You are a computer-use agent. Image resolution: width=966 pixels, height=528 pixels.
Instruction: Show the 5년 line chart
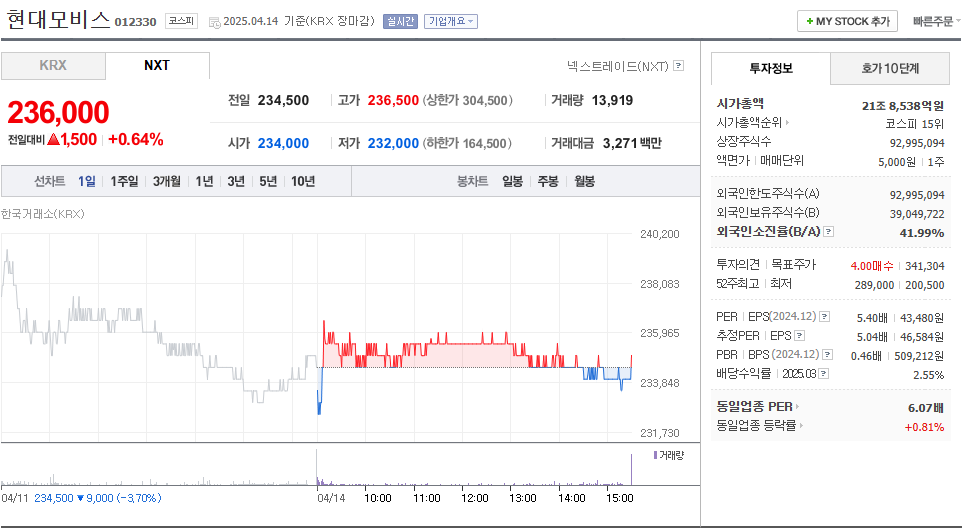coord(268,181)
